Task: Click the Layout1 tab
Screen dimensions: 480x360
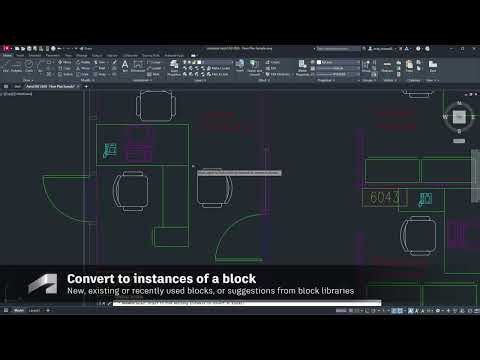Action: 34,311
